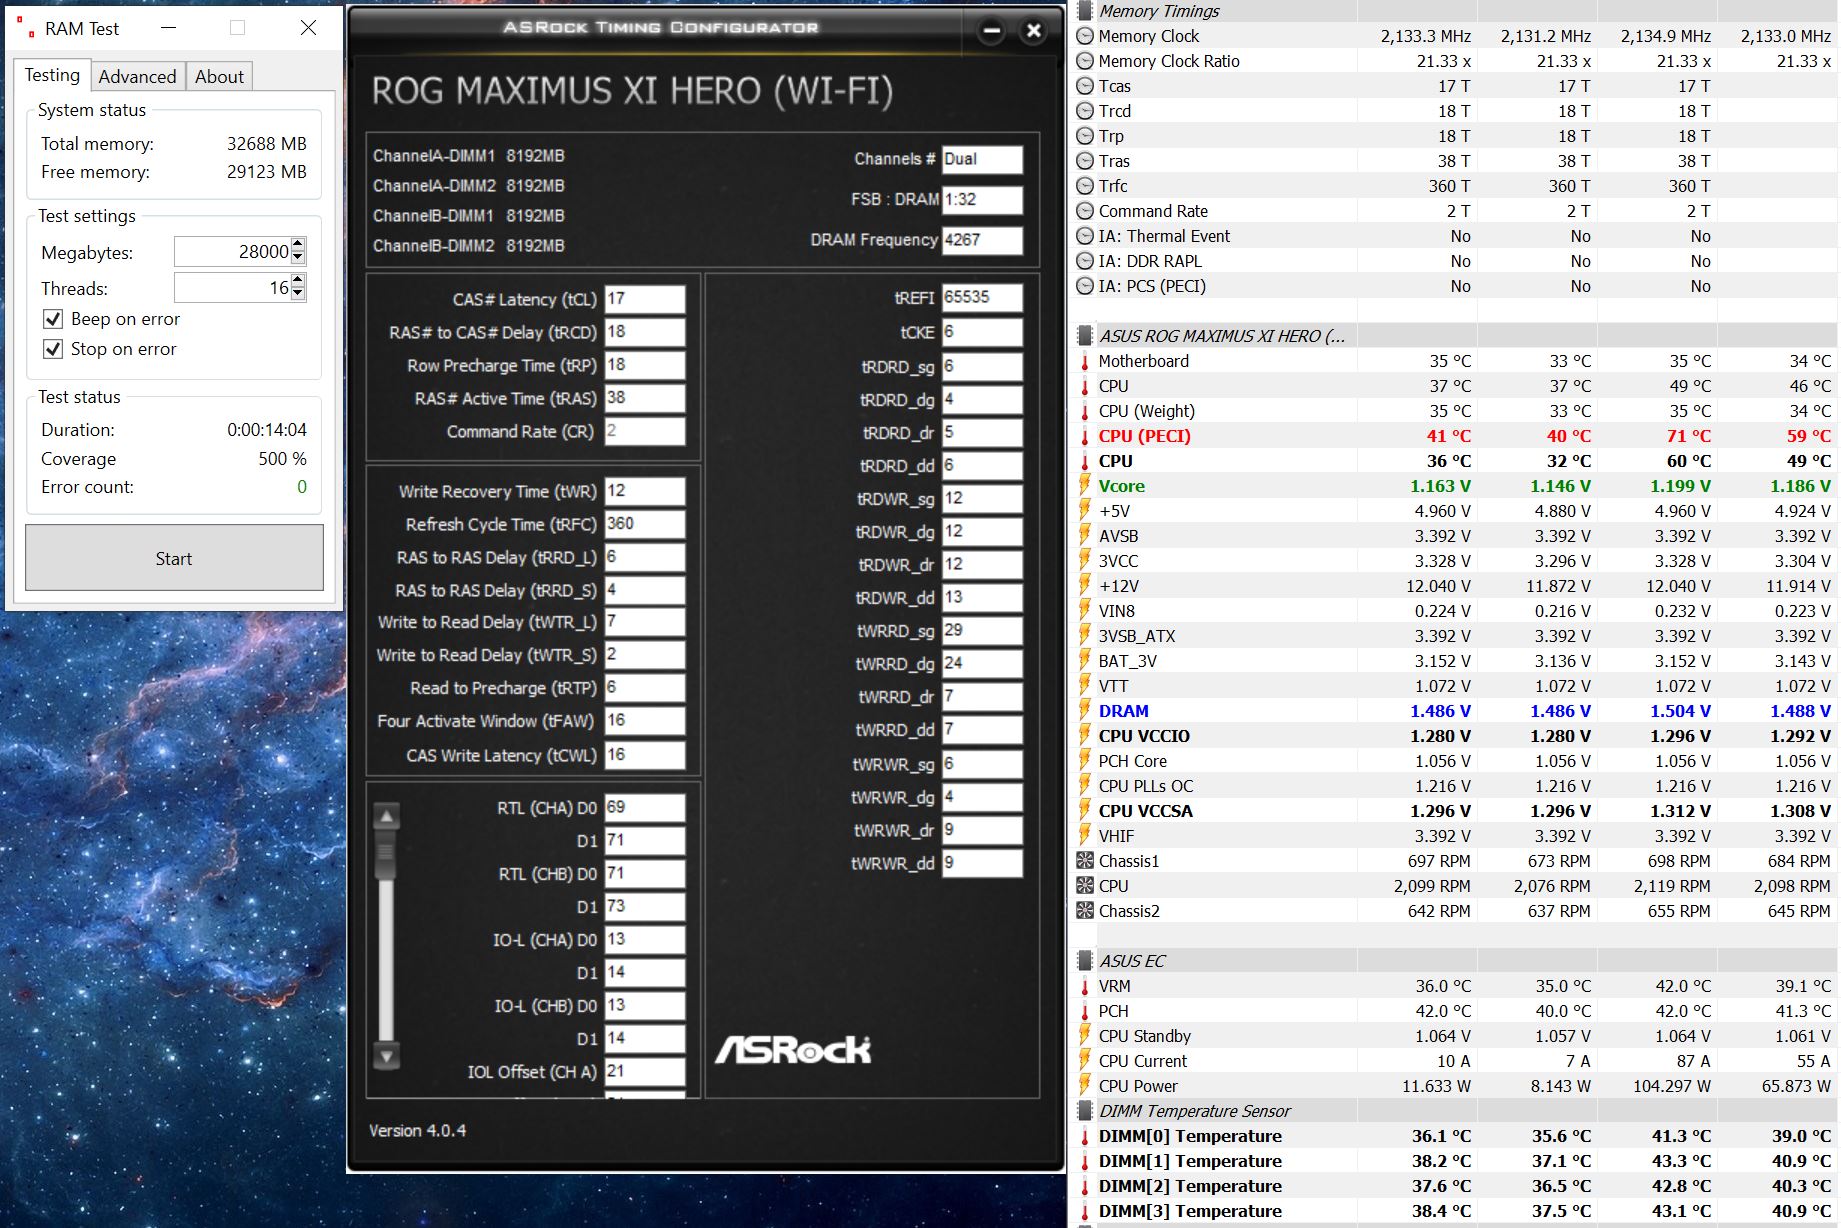This screenshot has height=1228, width=1841.
Task: Close the ASRock Timing Configurator window
Action: [1034, 31]
